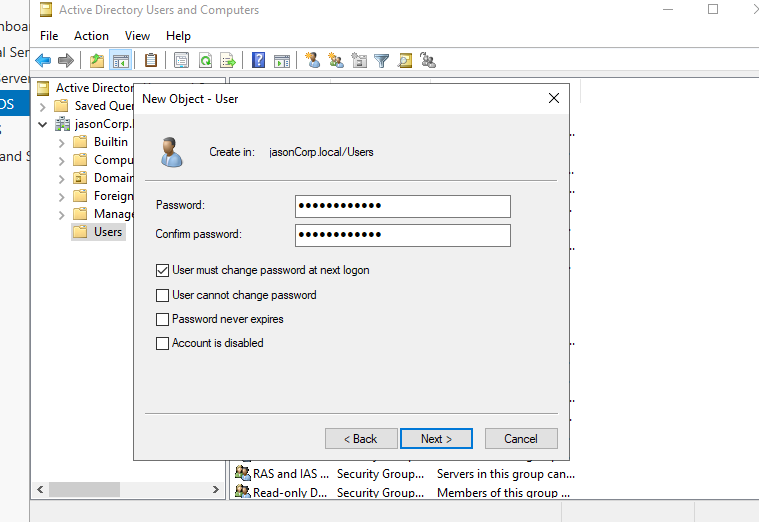Click the RAS and IAS group icon
The width and height of the screenshot is (759, 522).
click(x=243, y=472)
